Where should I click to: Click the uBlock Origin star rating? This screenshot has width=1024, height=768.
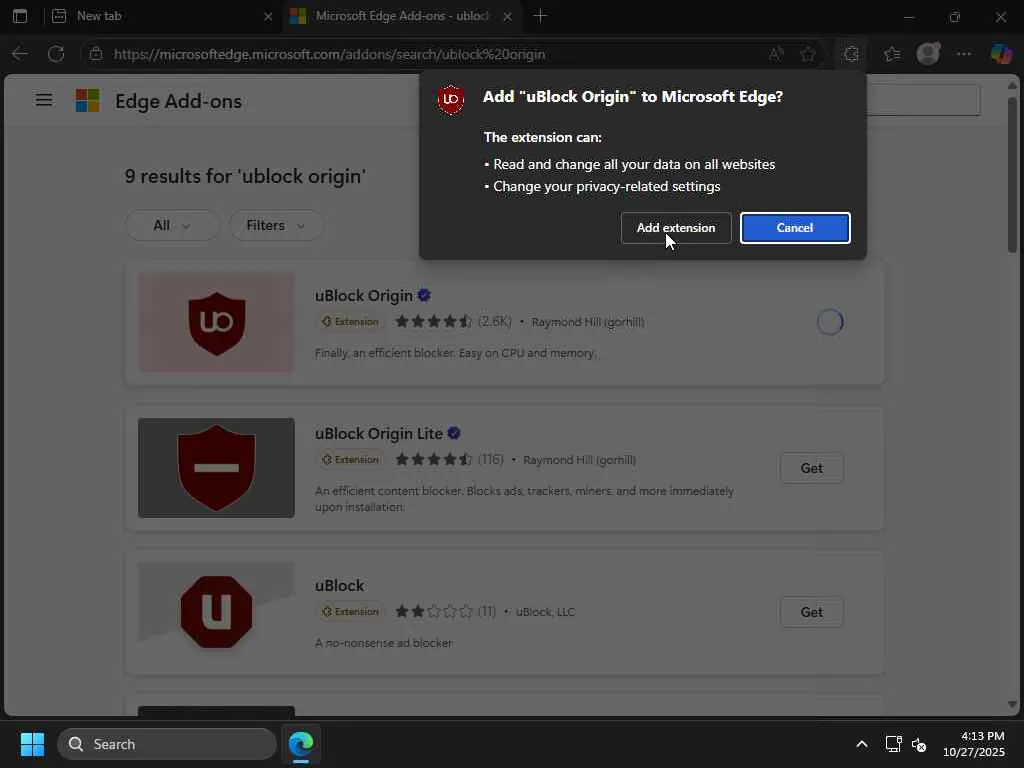point(434,321)
